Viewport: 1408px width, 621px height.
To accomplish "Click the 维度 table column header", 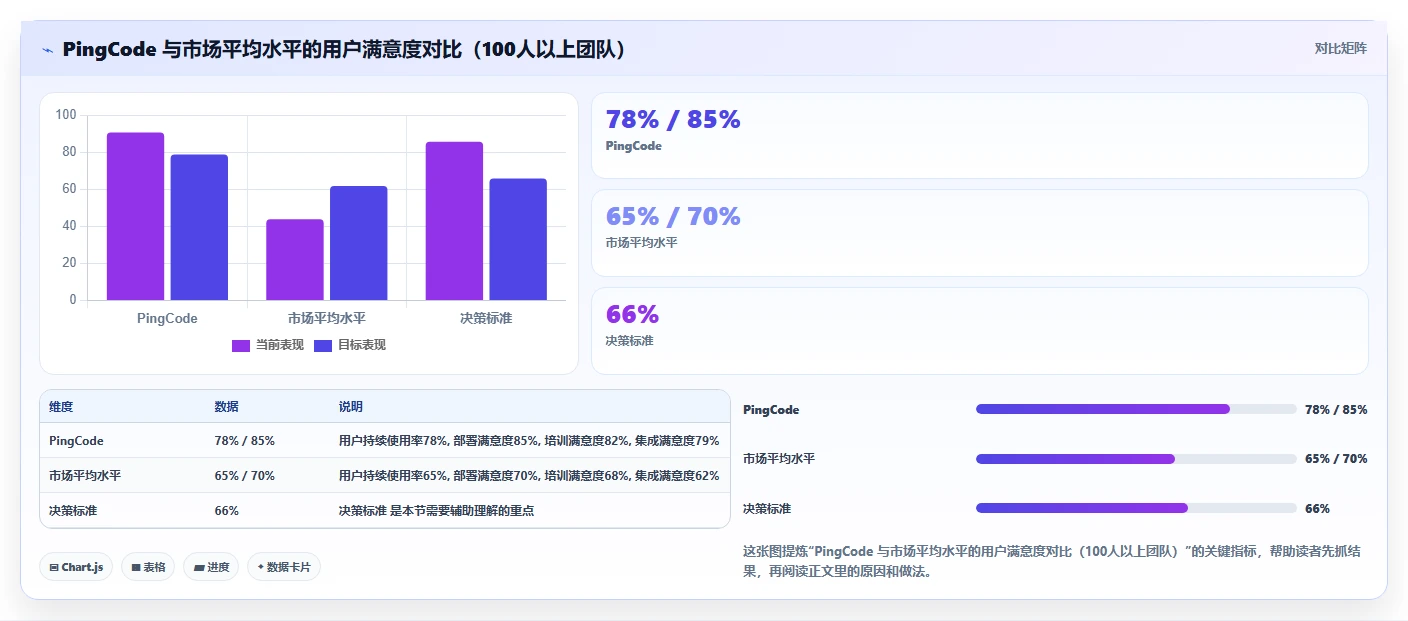I will coord(61,407).
